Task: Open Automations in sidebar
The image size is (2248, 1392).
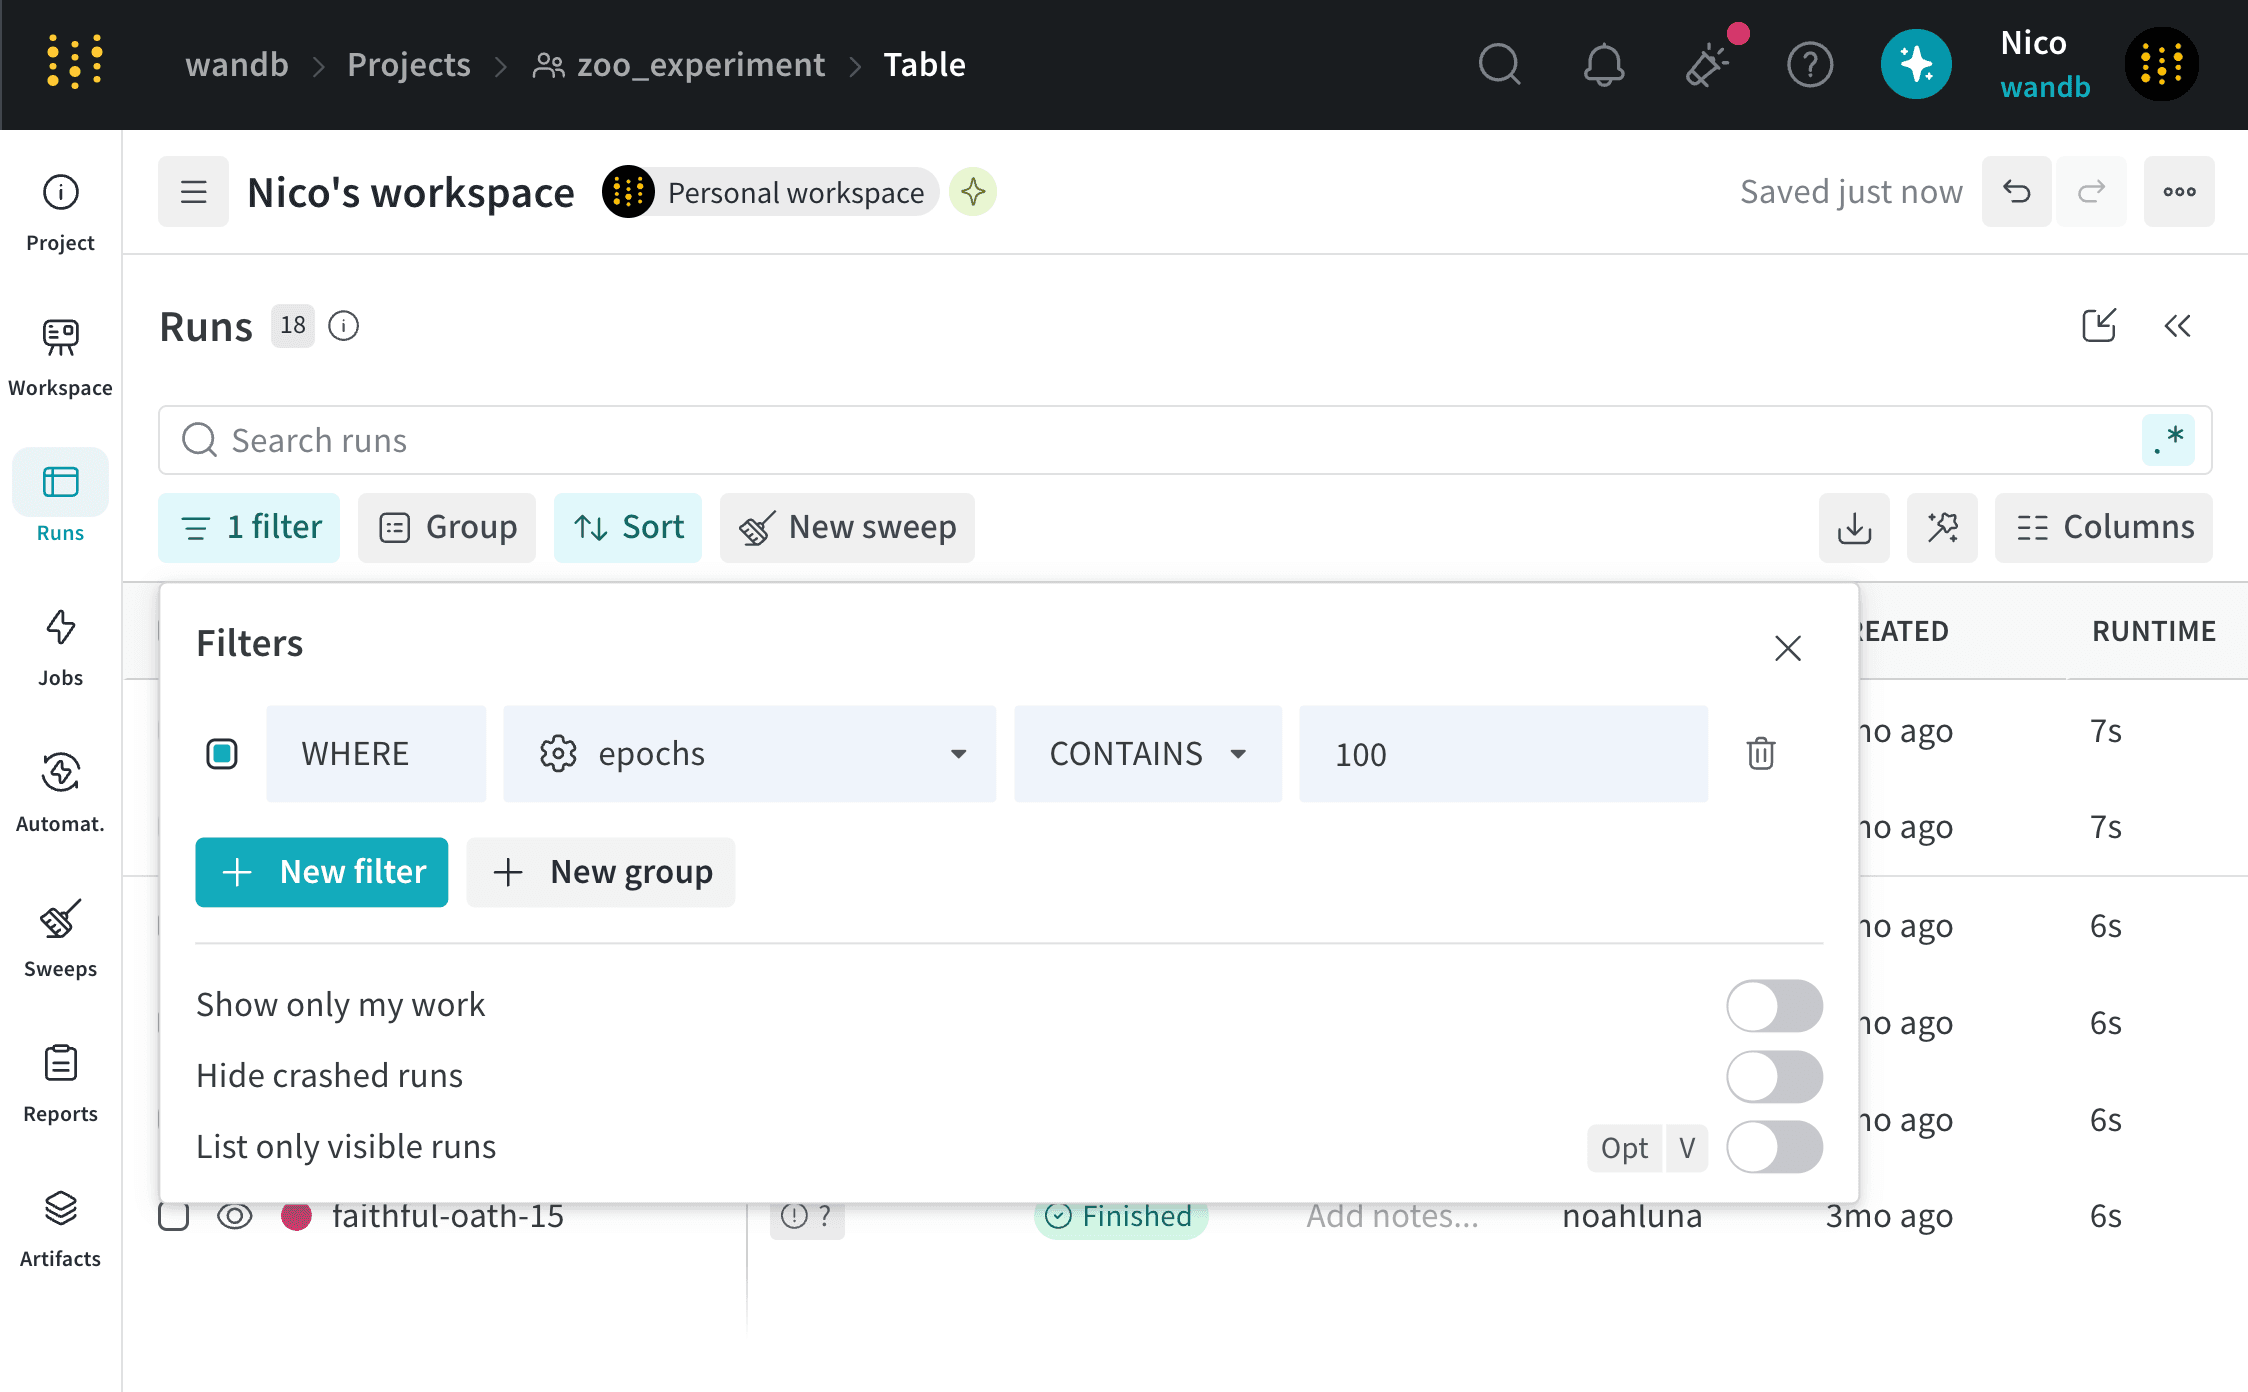Action: (61, 793)
